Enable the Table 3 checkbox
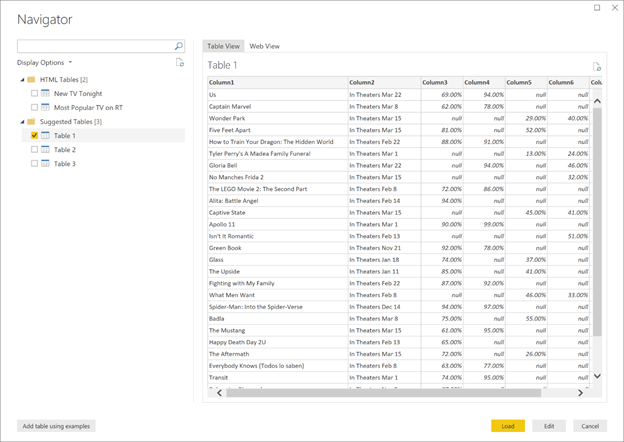 click(34, 163)
